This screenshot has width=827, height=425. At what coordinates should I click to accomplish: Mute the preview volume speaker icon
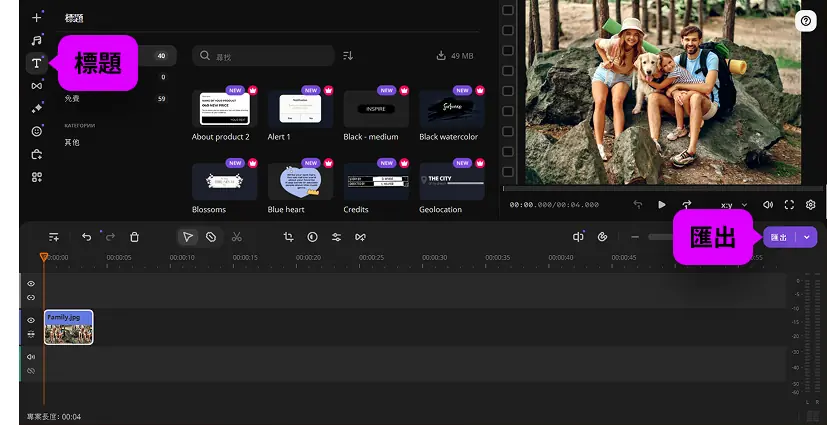[x=768, y=205]
